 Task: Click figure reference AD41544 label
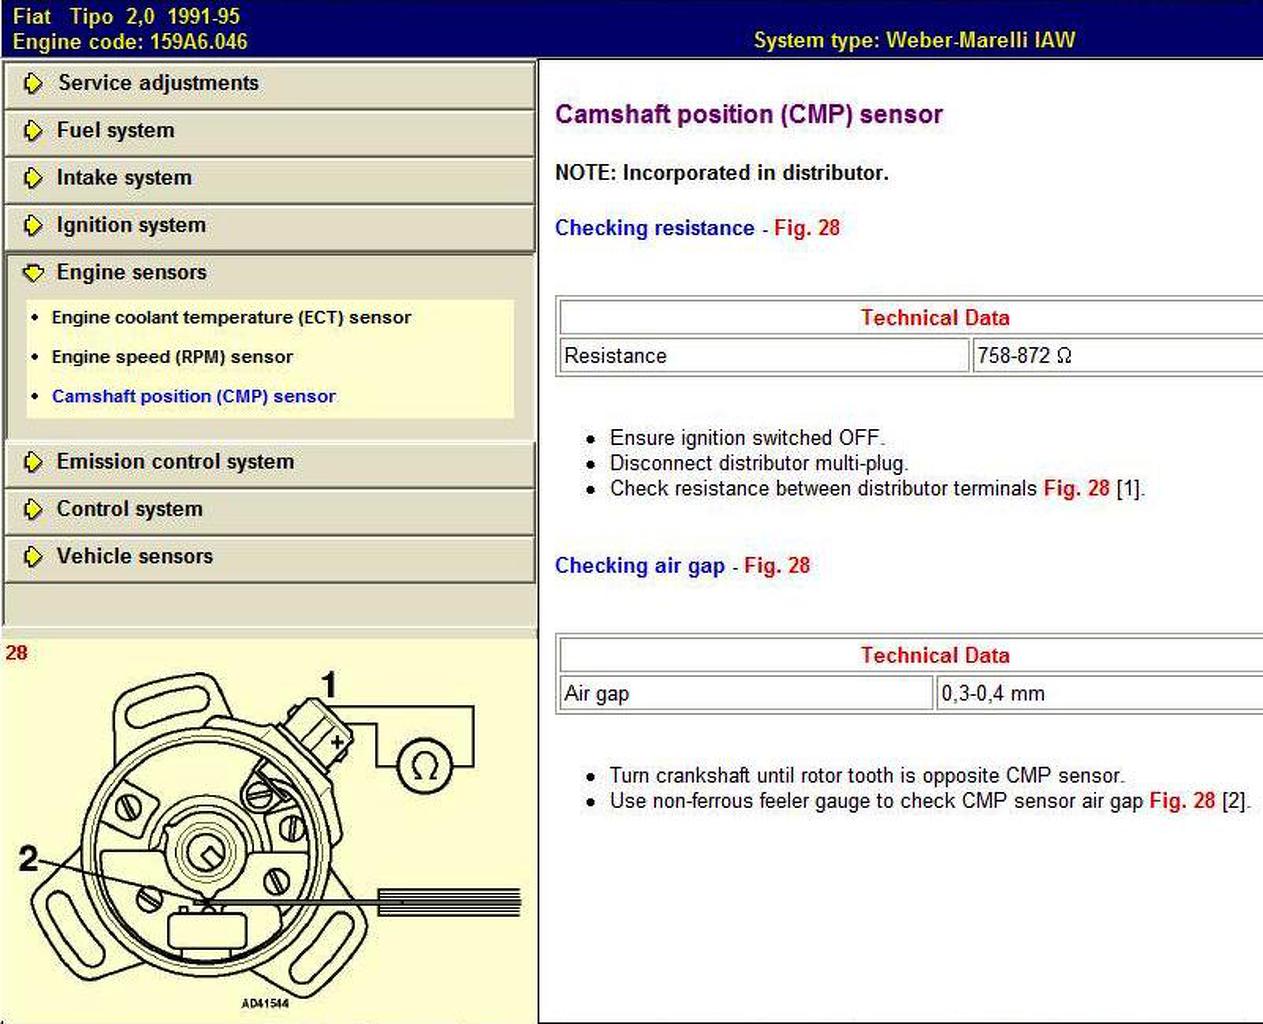point(265,1003)
